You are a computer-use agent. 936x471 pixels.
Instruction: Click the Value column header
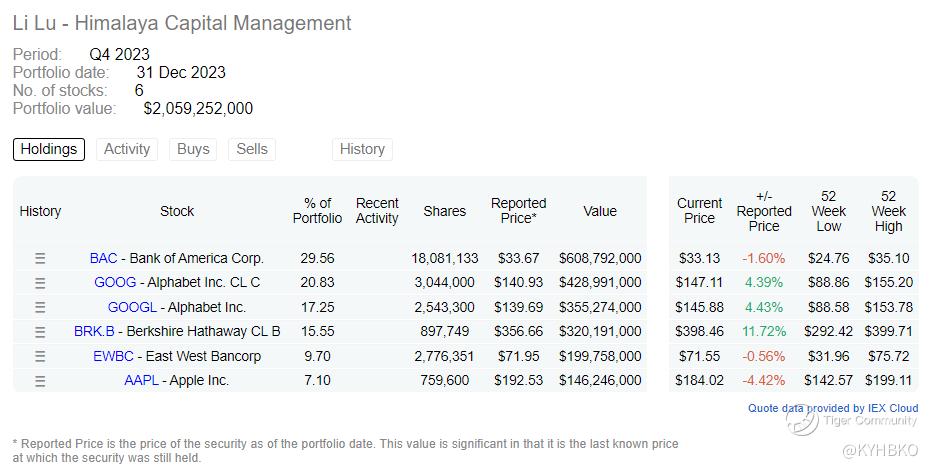[x=600, y=211]
